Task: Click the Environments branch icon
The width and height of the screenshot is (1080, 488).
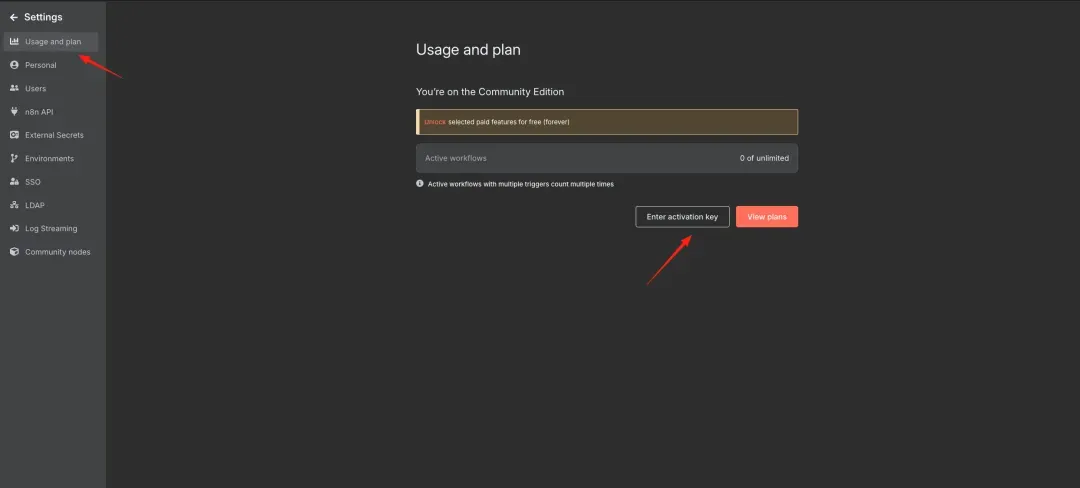Action: click(14, 158)
